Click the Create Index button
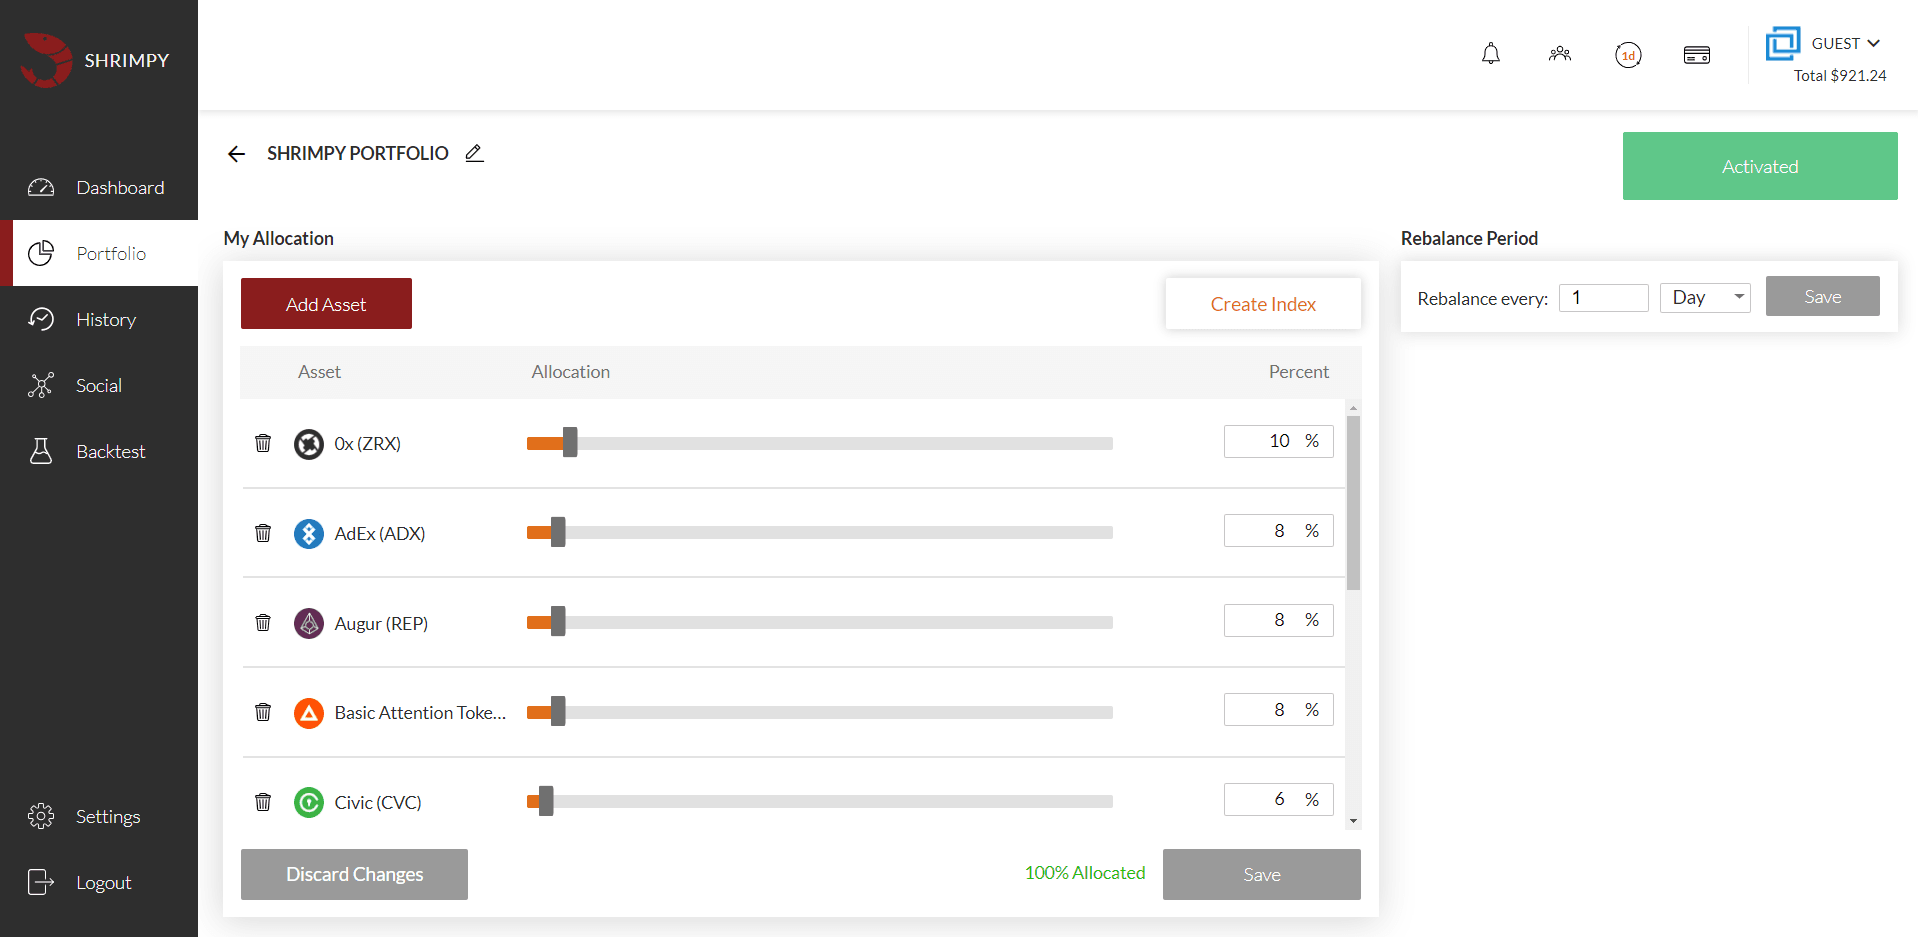 coord(1263,304)
